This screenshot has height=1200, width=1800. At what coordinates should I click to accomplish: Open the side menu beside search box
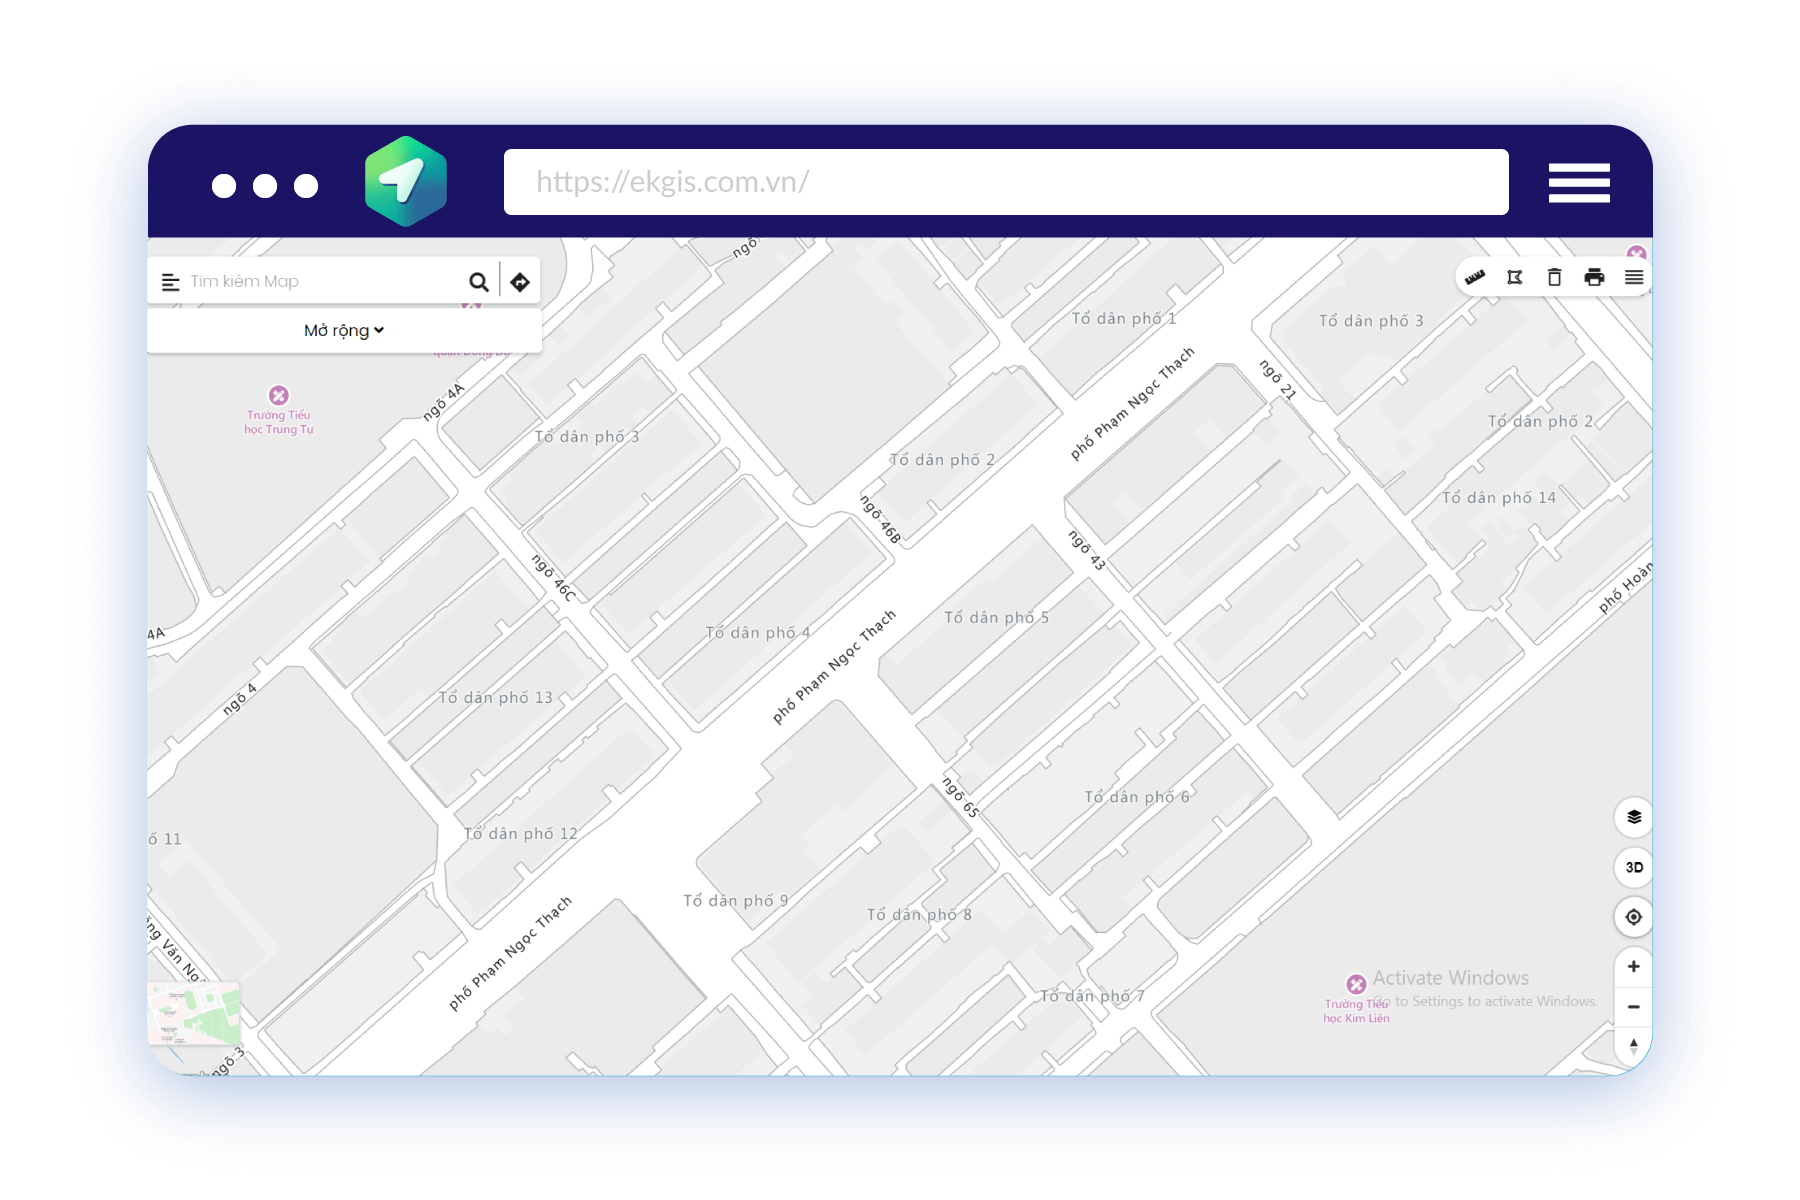pyautogui.click(x=171, y=282)
